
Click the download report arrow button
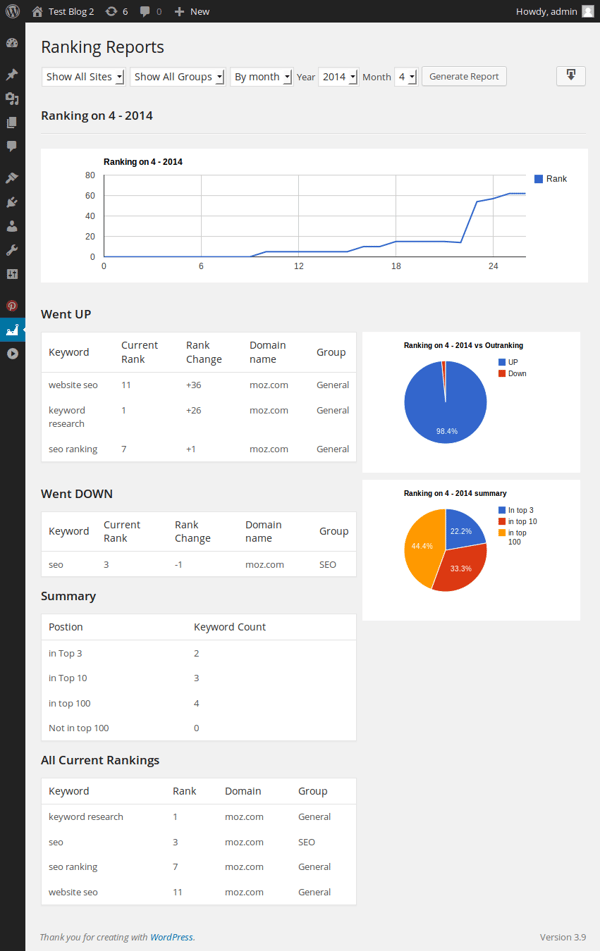(570, 76)
